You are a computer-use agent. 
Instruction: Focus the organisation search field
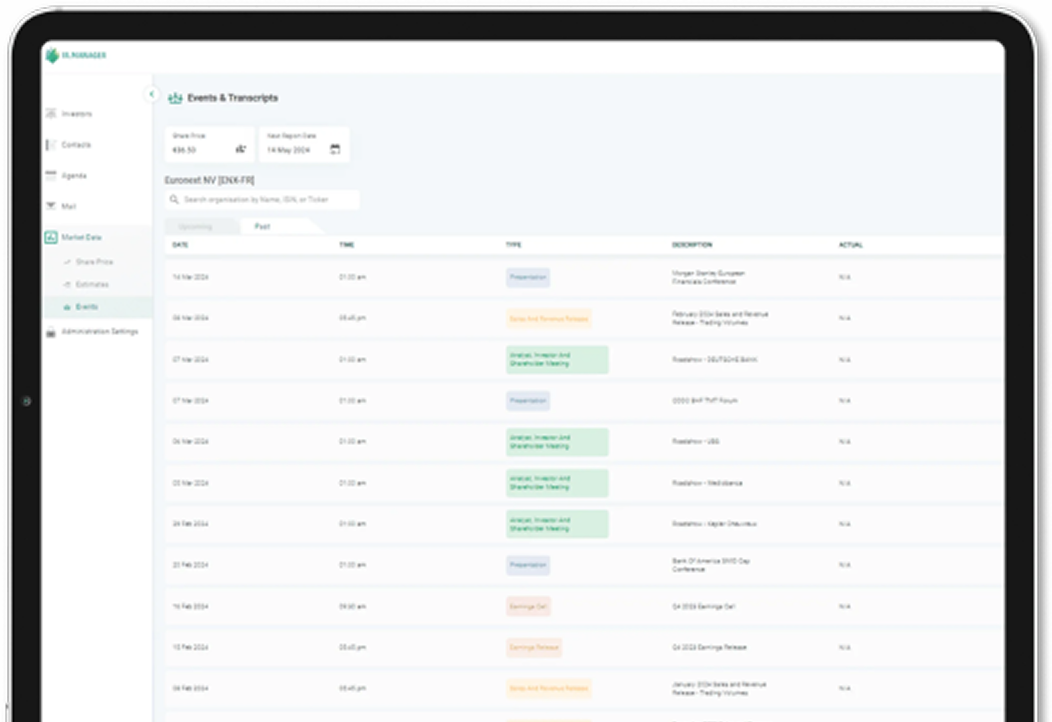click(262, 199)
